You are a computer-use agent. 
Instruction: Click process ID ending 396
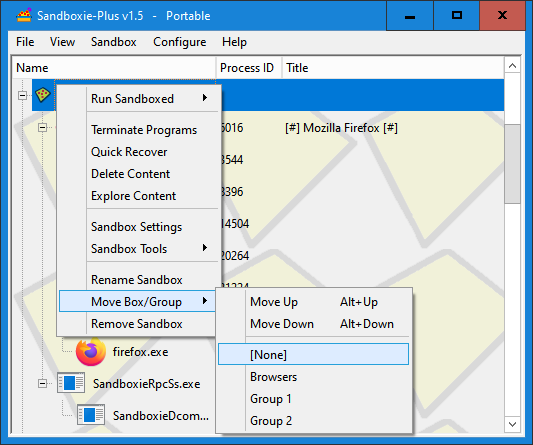[x=232, y=192]
